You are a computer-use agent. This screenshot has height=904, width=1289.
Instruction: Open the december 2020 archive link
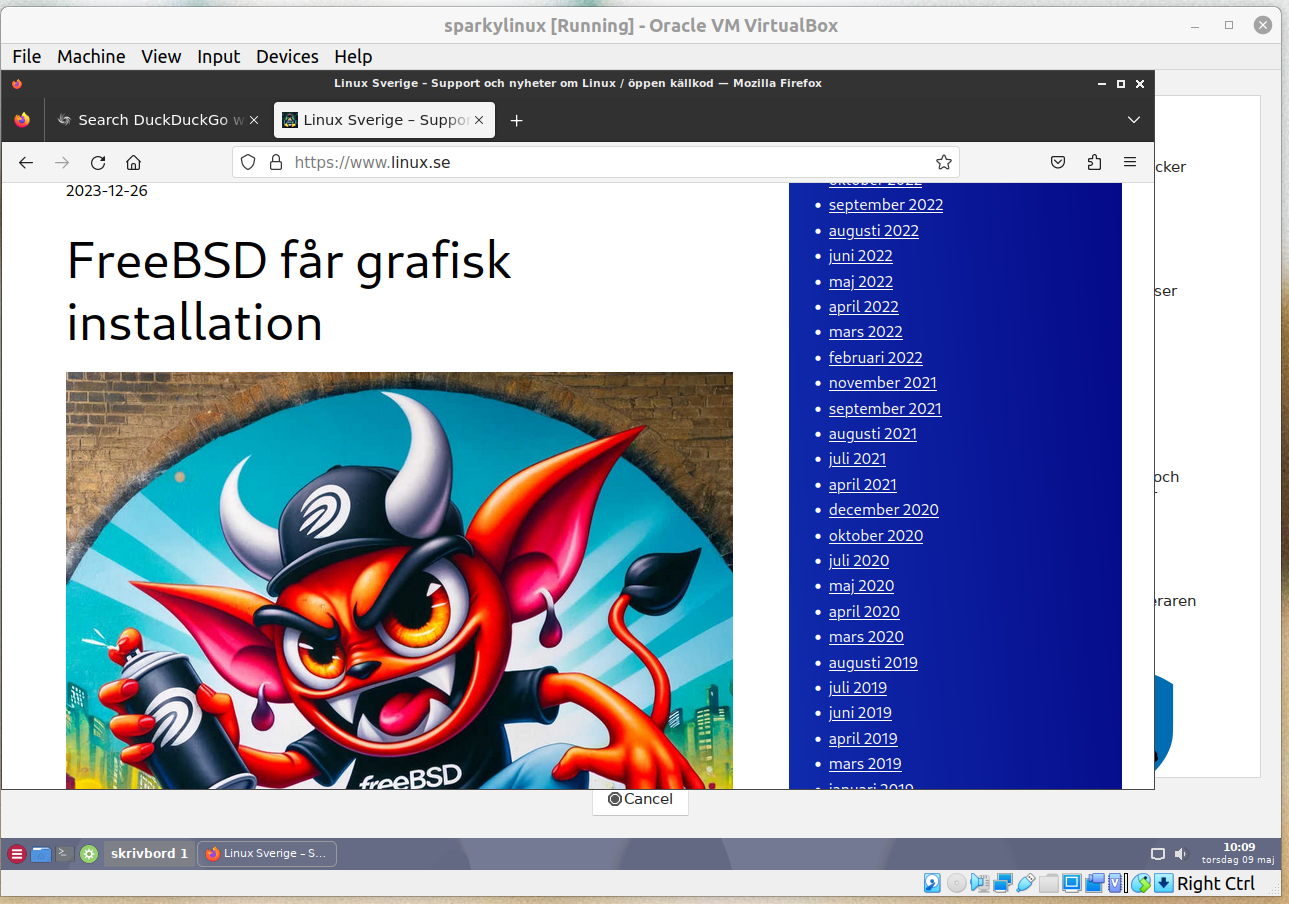pyautogui.click(x=884, y=509)
